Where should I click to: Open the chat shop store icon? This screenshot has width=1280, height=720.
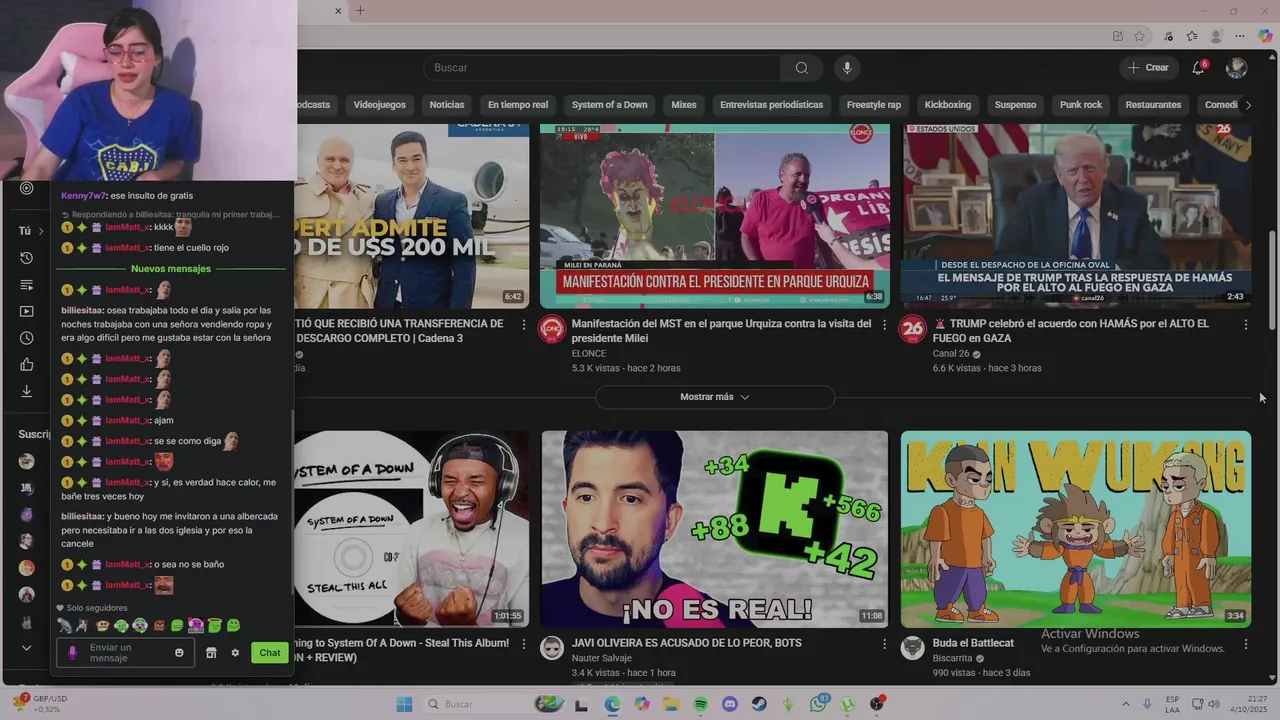[x=211, y=653]
